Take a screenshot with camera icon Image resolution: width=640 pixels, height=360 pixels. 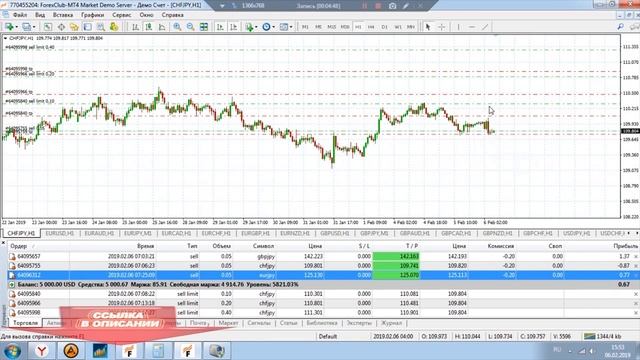[392, 6]
